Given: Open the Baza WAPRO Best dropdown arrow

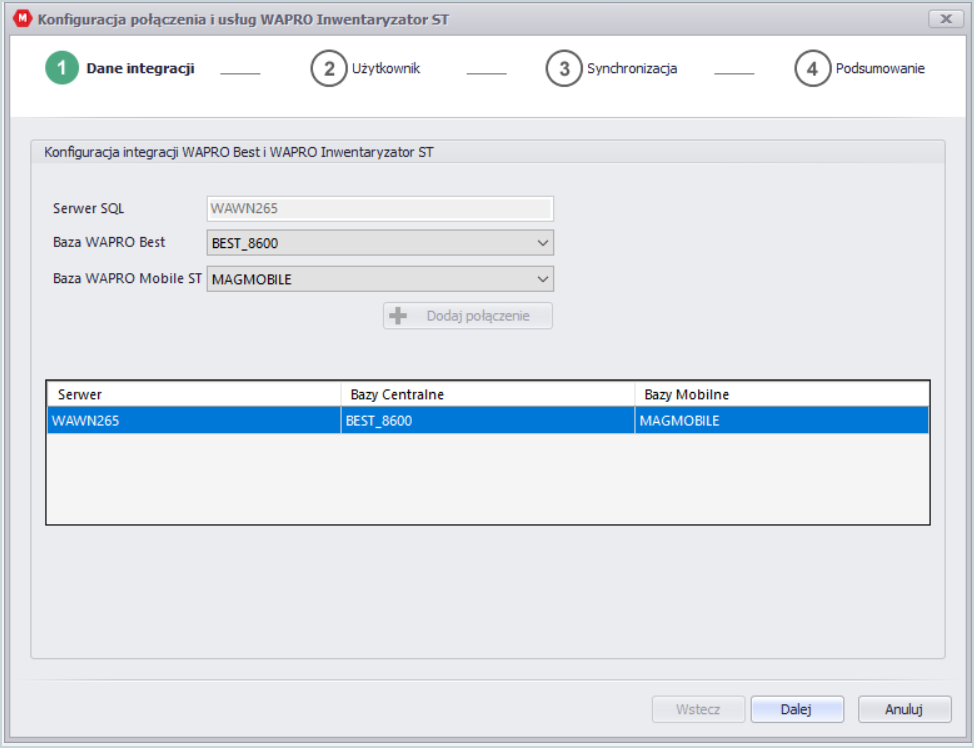Looking at the screenshot, I should pyautogui.click(x=542, y=243).
